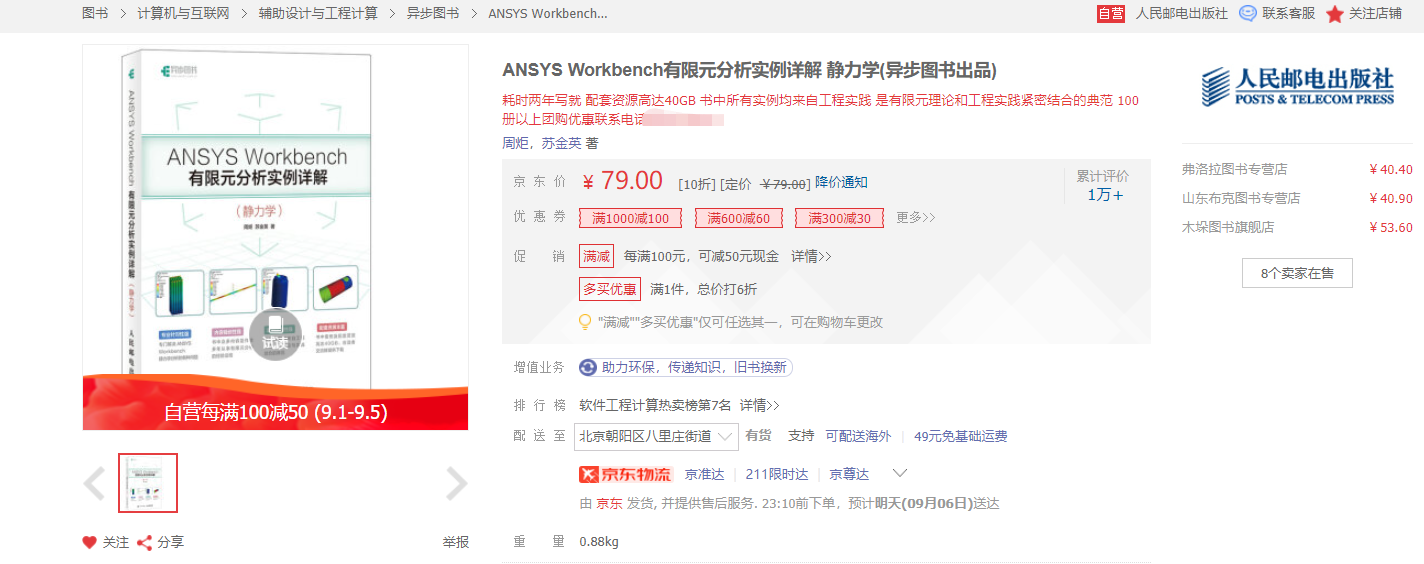
Task: Open the 图书 breadcrumb
Action: coord(95,13)
